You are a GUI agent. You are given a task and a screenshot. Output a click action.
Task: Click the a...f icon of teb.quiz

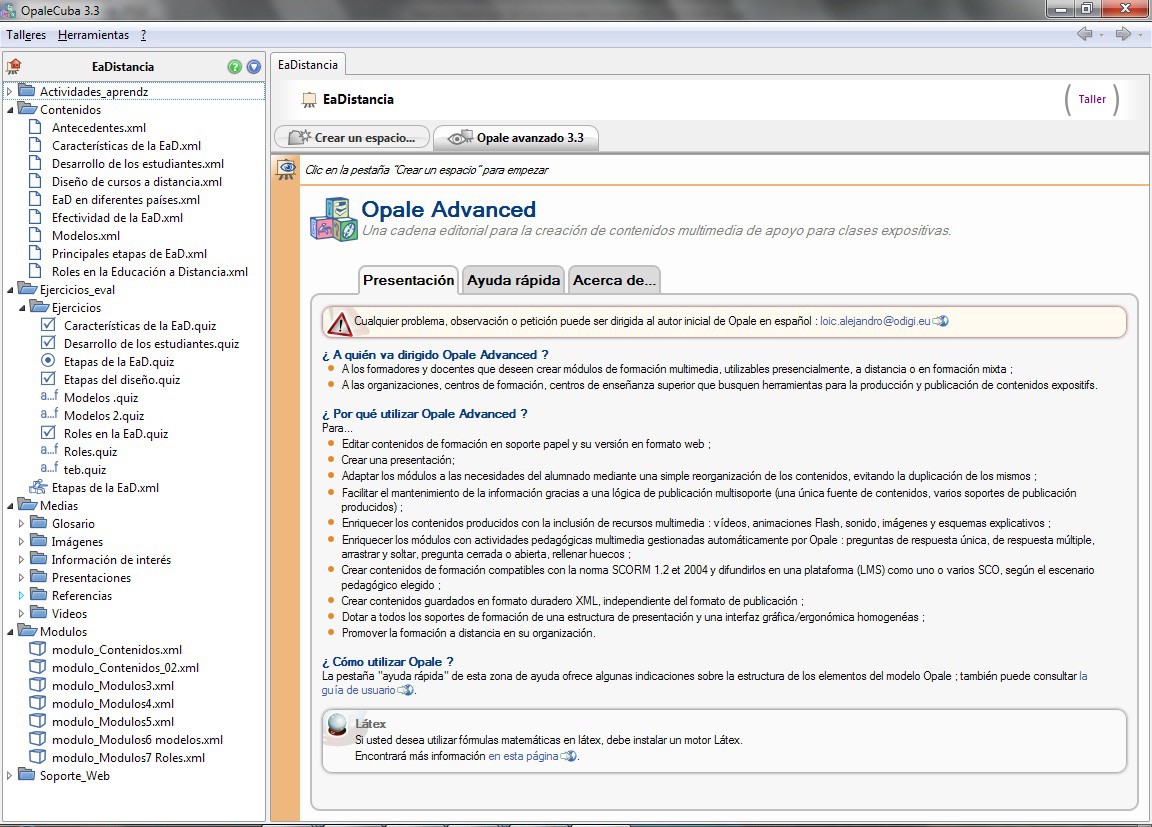point(49,469)
